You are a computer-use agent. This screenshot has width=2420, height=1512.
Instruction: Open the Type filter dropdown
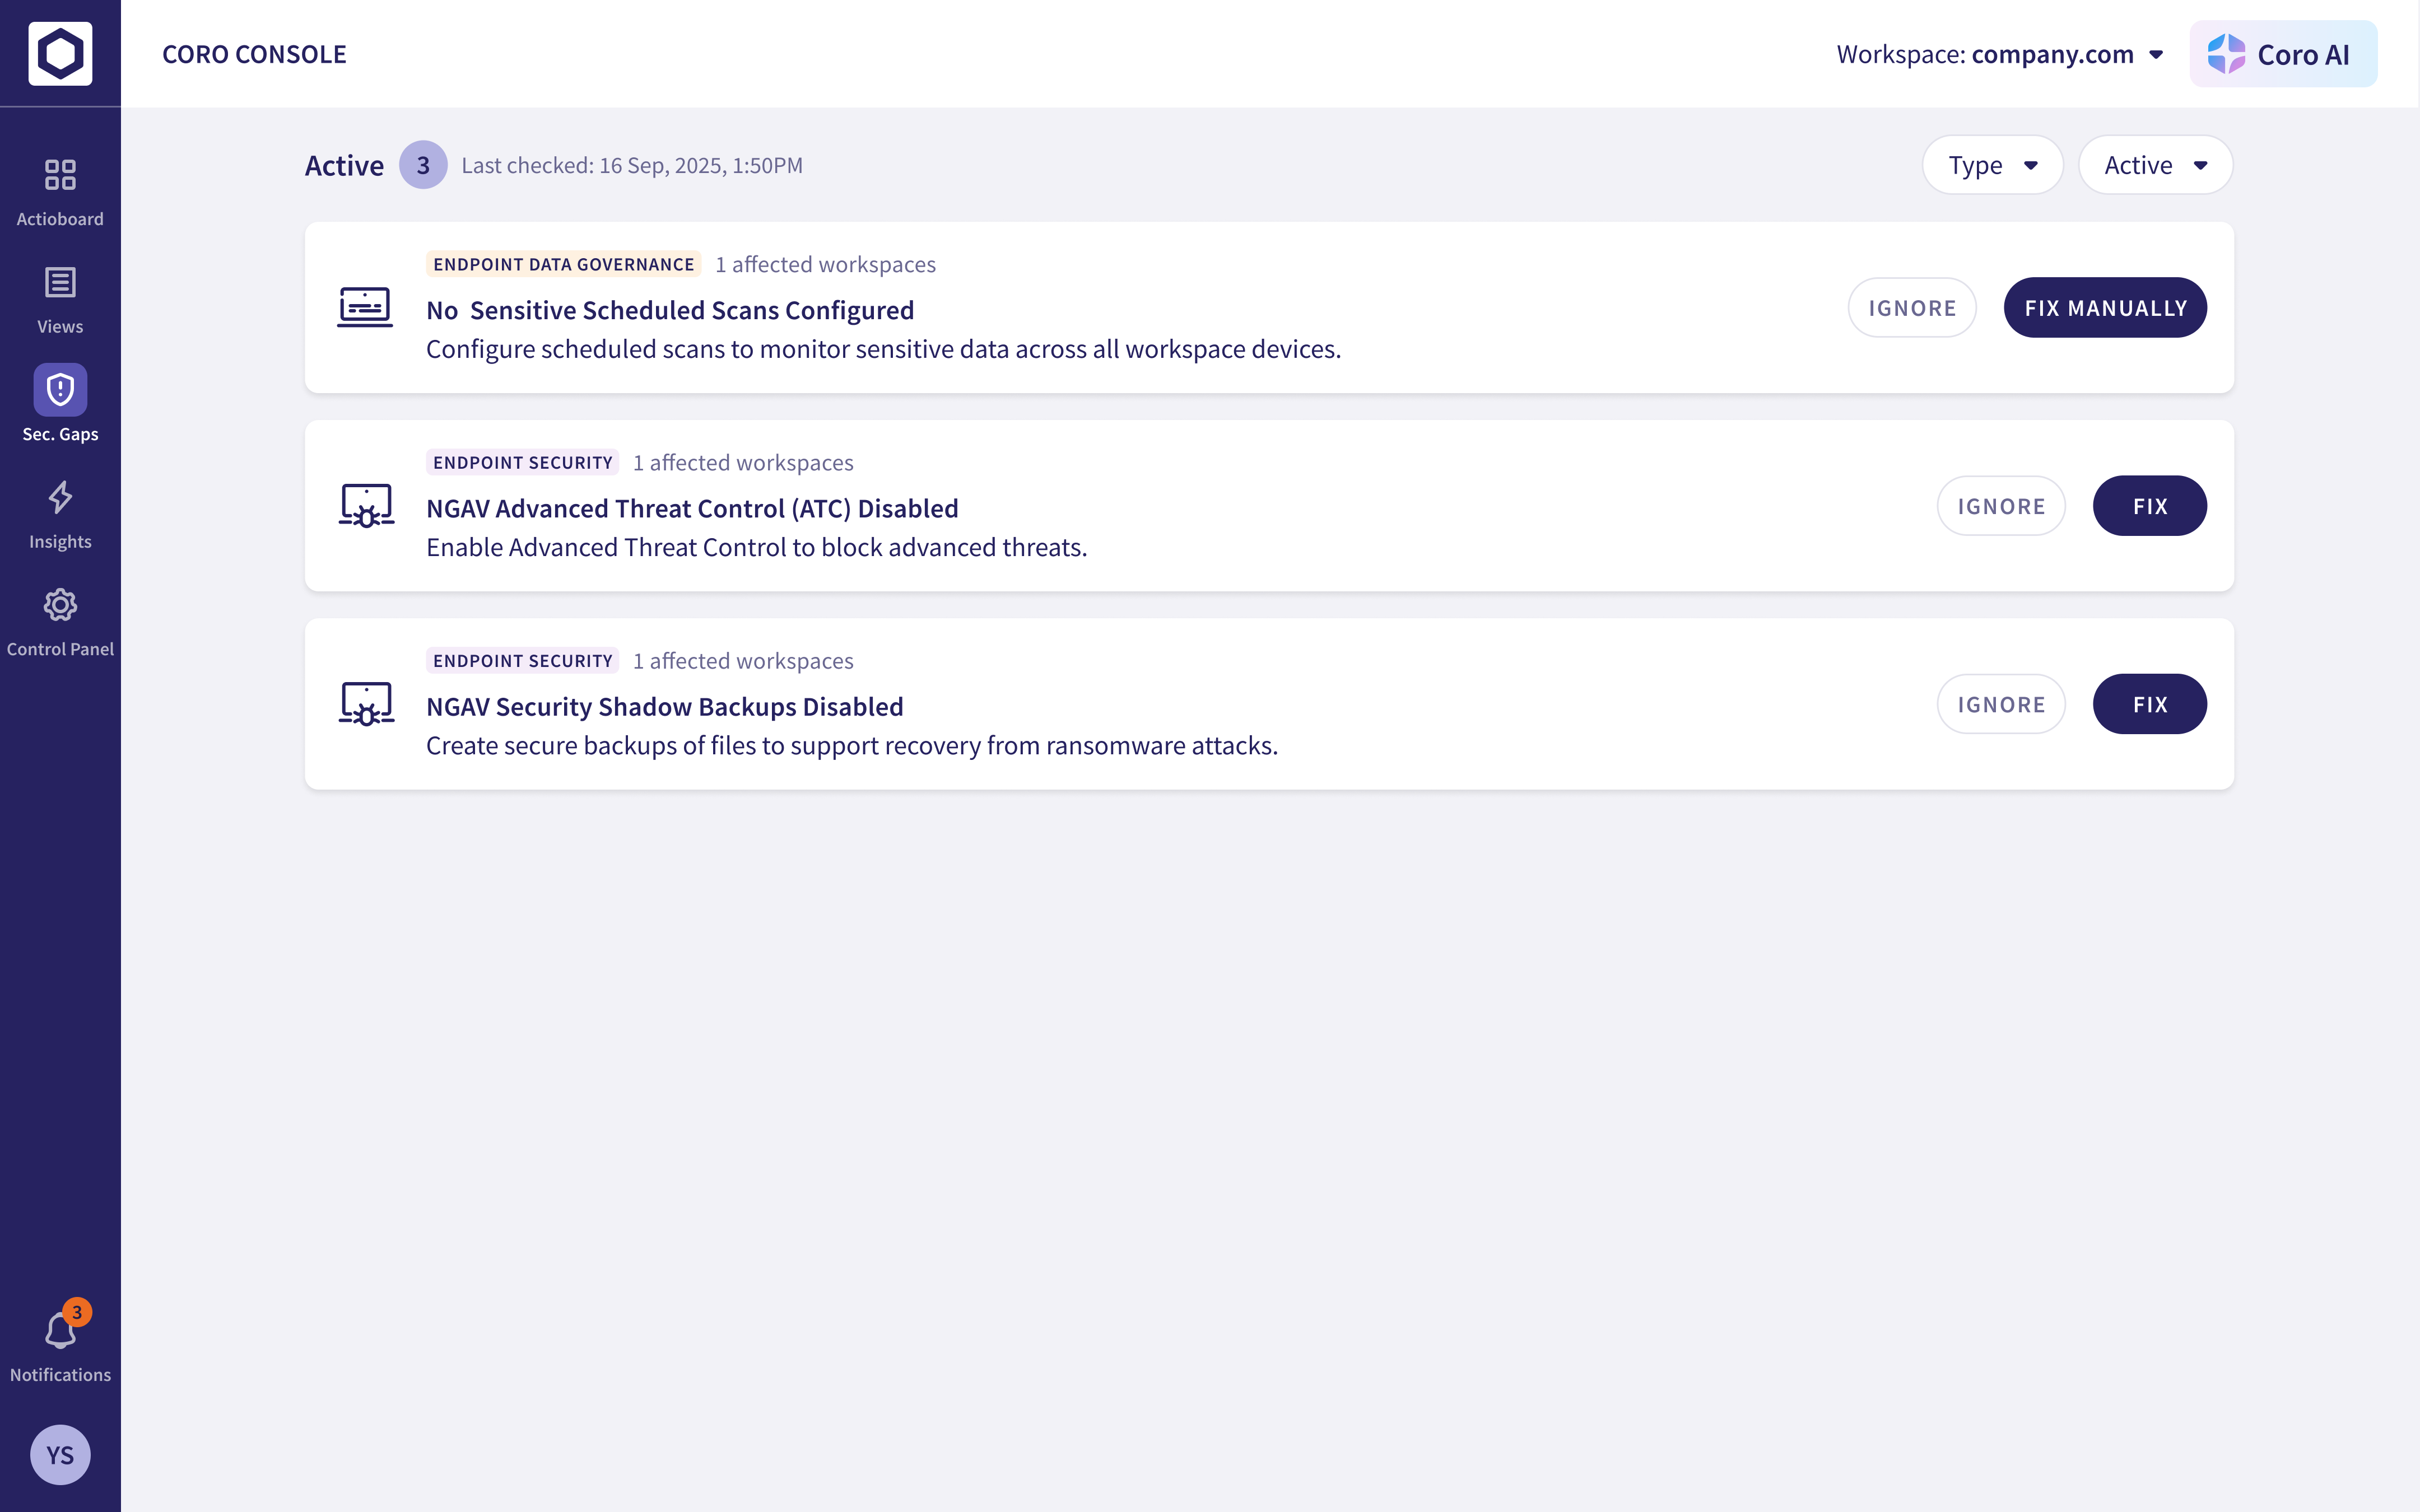point(1992,165)
